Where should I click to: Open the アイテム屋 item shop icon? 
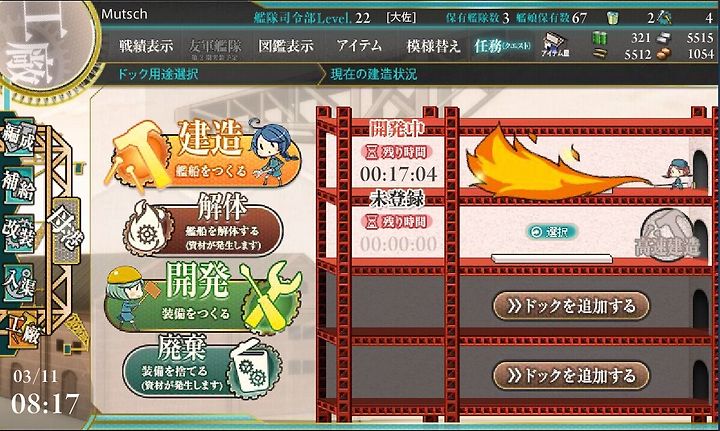point(554,45)
